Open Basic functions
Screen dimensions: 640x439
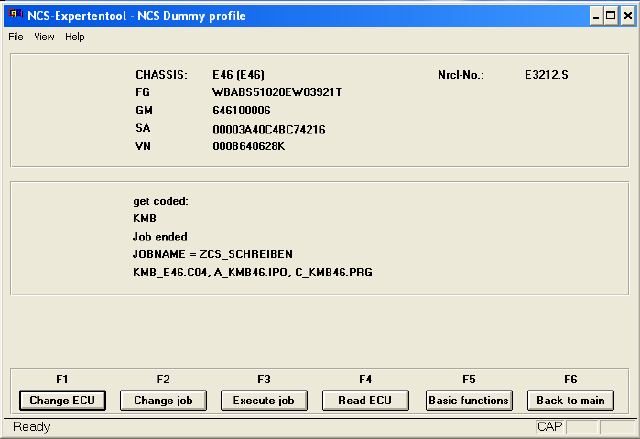469,400
